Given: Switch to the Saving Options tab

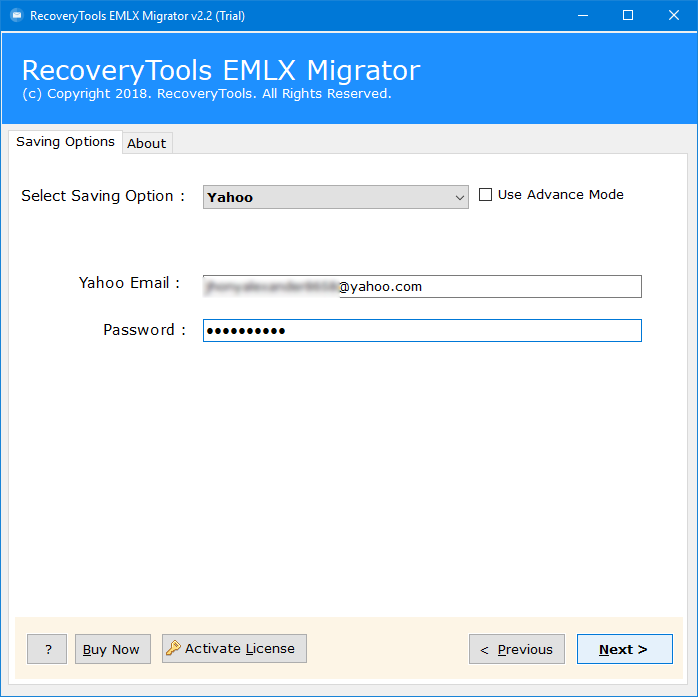Looking at the screenshot, I should pos(65,142).
